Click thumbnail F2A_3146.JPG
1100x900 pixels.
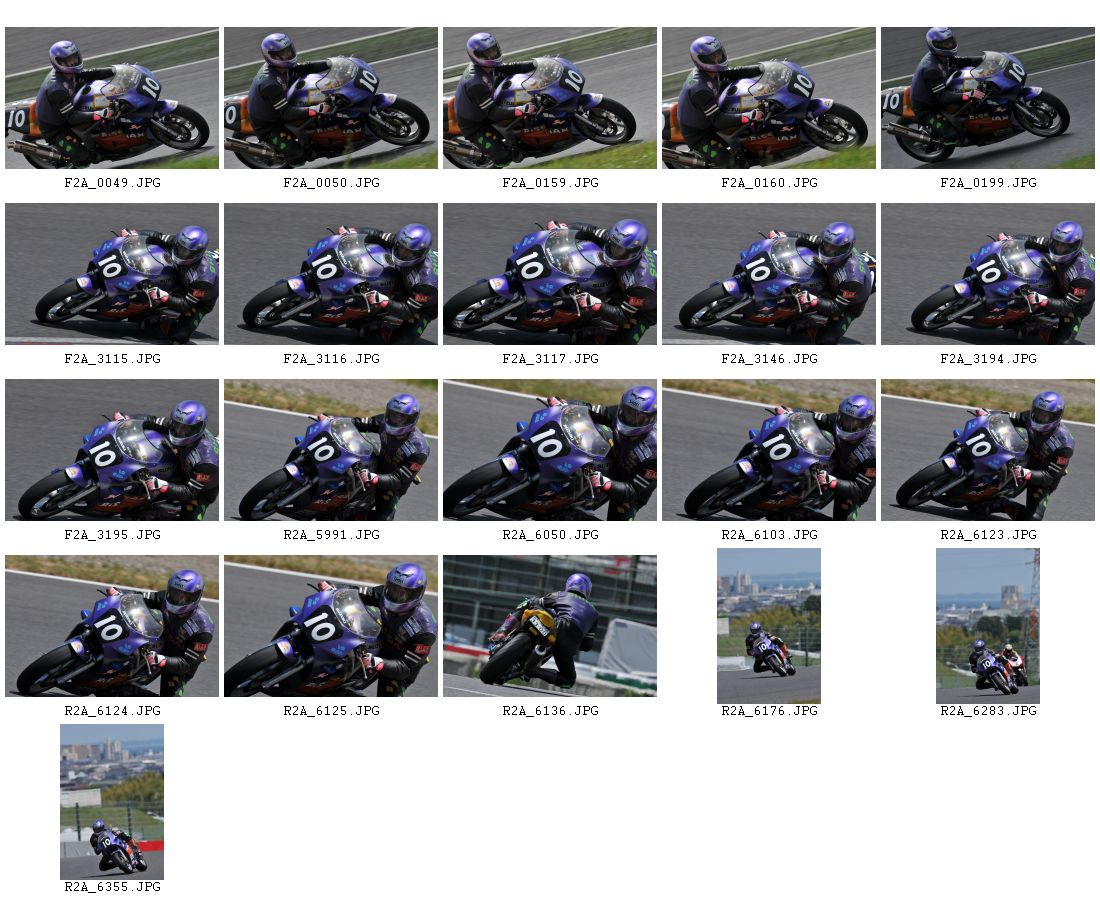click(768, 274)
